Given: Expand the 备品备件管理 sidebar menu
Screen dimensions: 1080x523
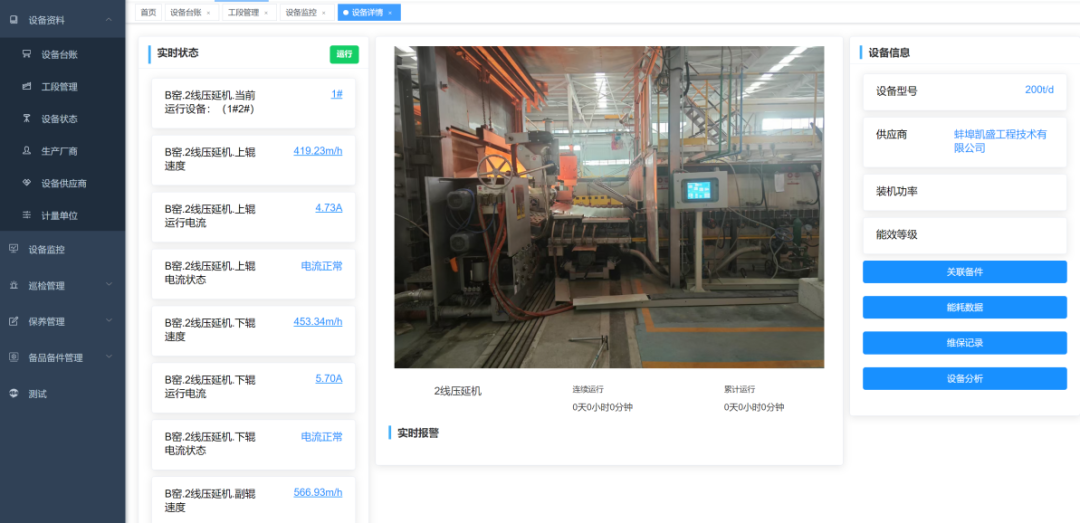Looking at the screenshot, I should (108, 357).
